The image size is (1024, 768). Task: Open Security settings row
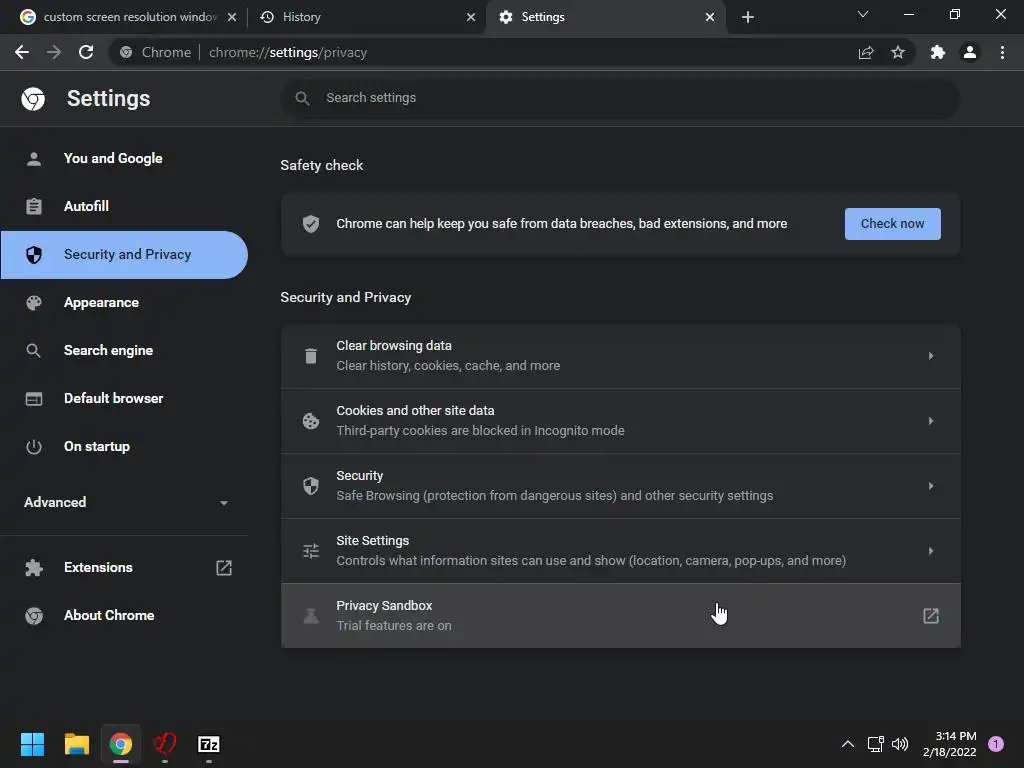point(620,486)
